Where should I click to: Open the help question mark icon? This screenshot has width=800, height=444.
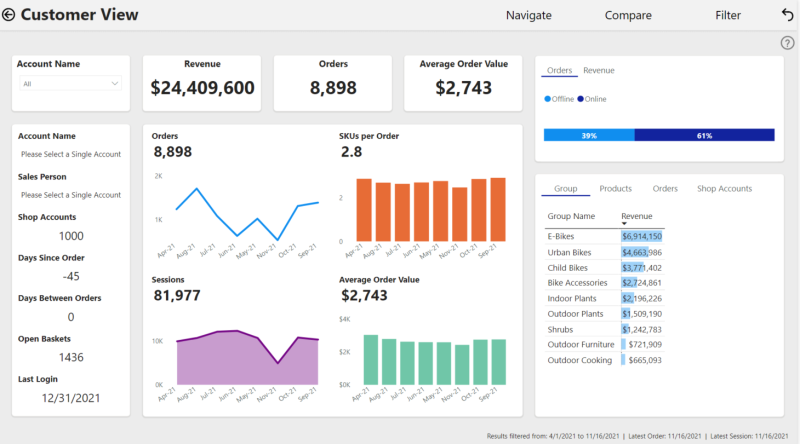pos(787,43)
